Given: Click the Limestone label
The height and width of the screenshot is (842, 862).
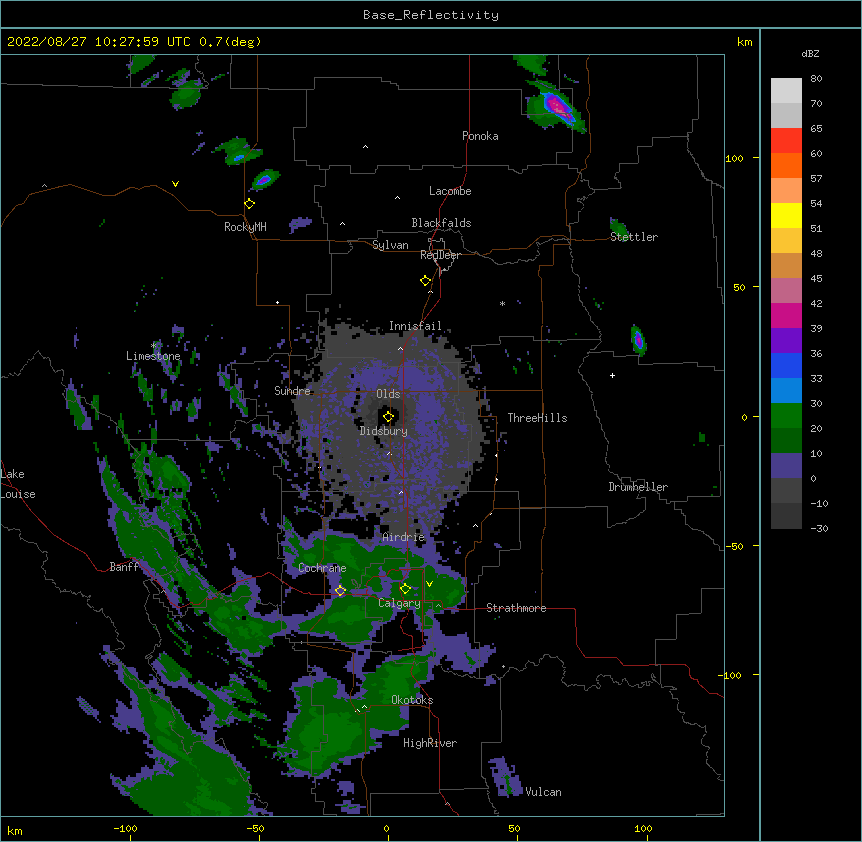Looking at the screenshot, I should pyautogui.click(x=153, y=356).
